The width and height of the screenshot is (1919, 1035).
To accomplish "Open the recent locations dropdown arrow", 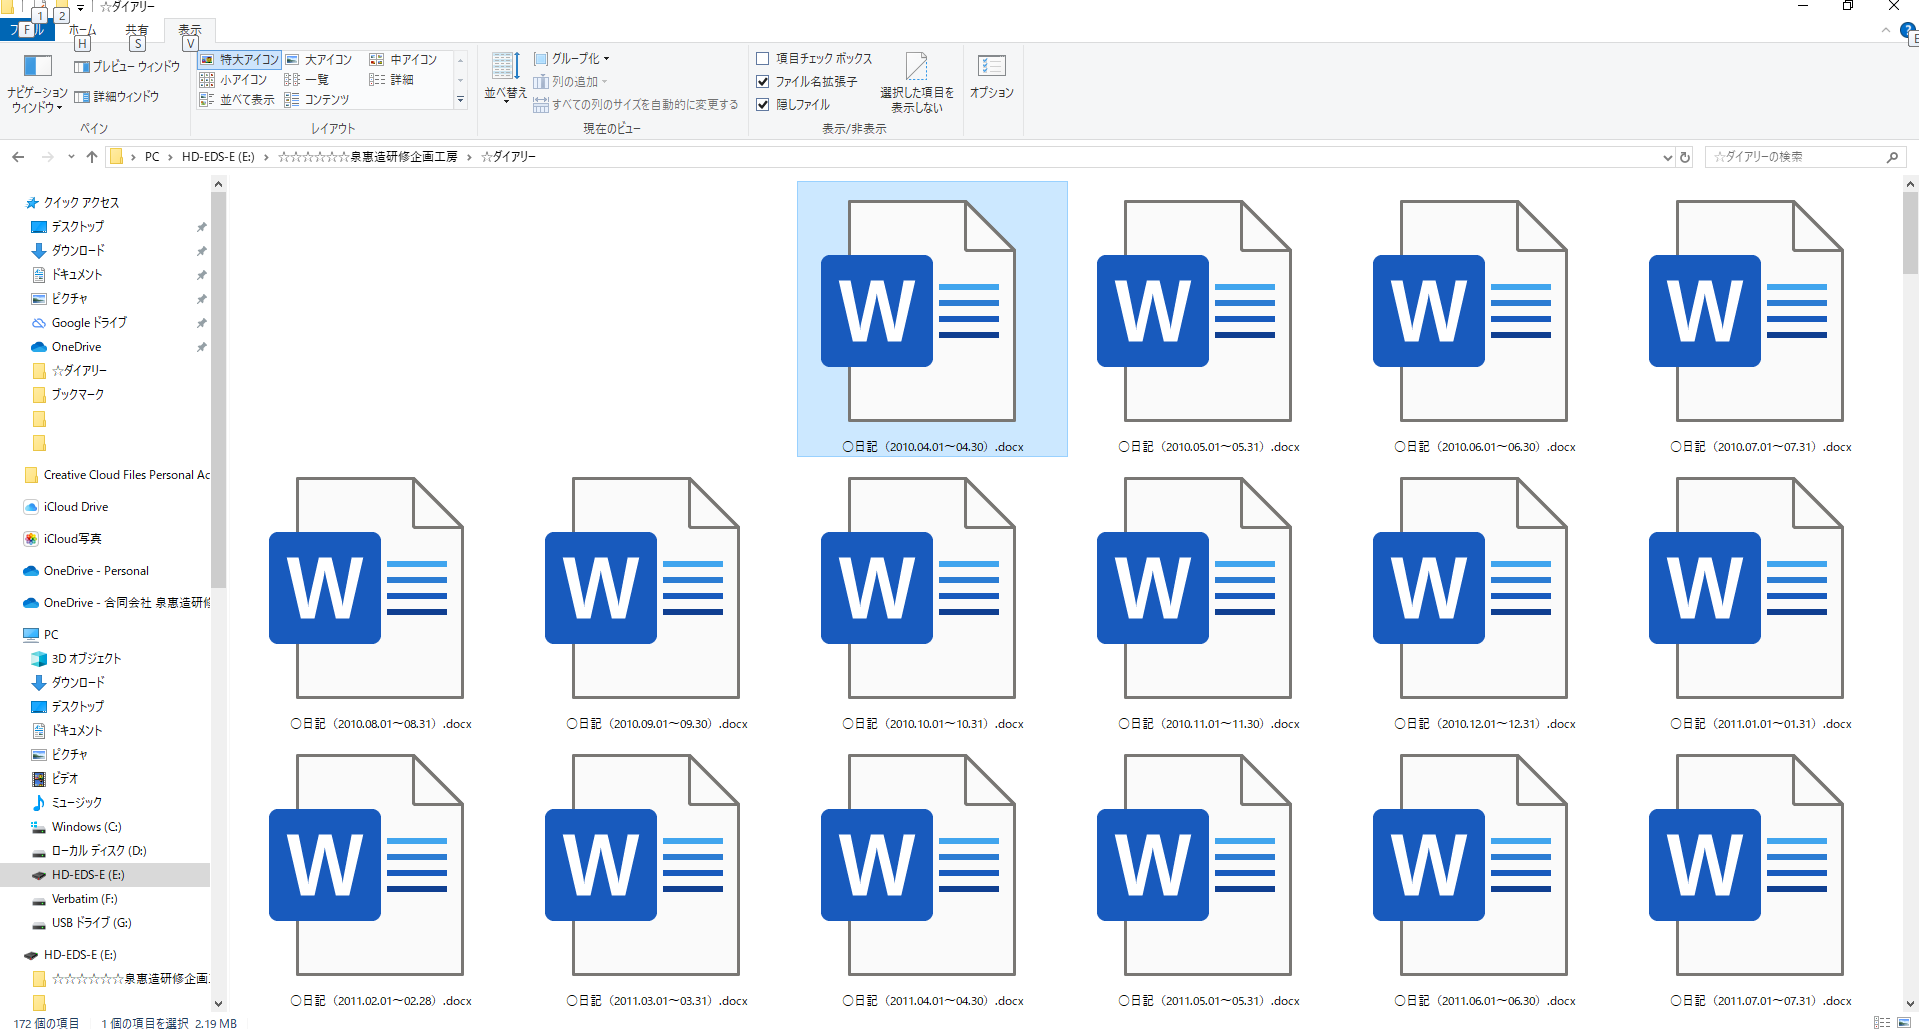I will click(71, 157).
